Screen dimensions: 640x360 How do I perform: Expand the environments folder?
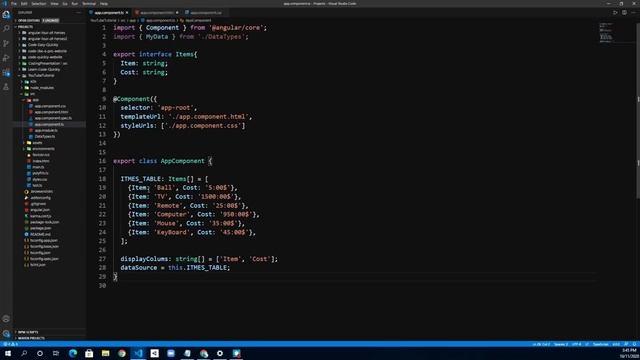pos(43,149)
